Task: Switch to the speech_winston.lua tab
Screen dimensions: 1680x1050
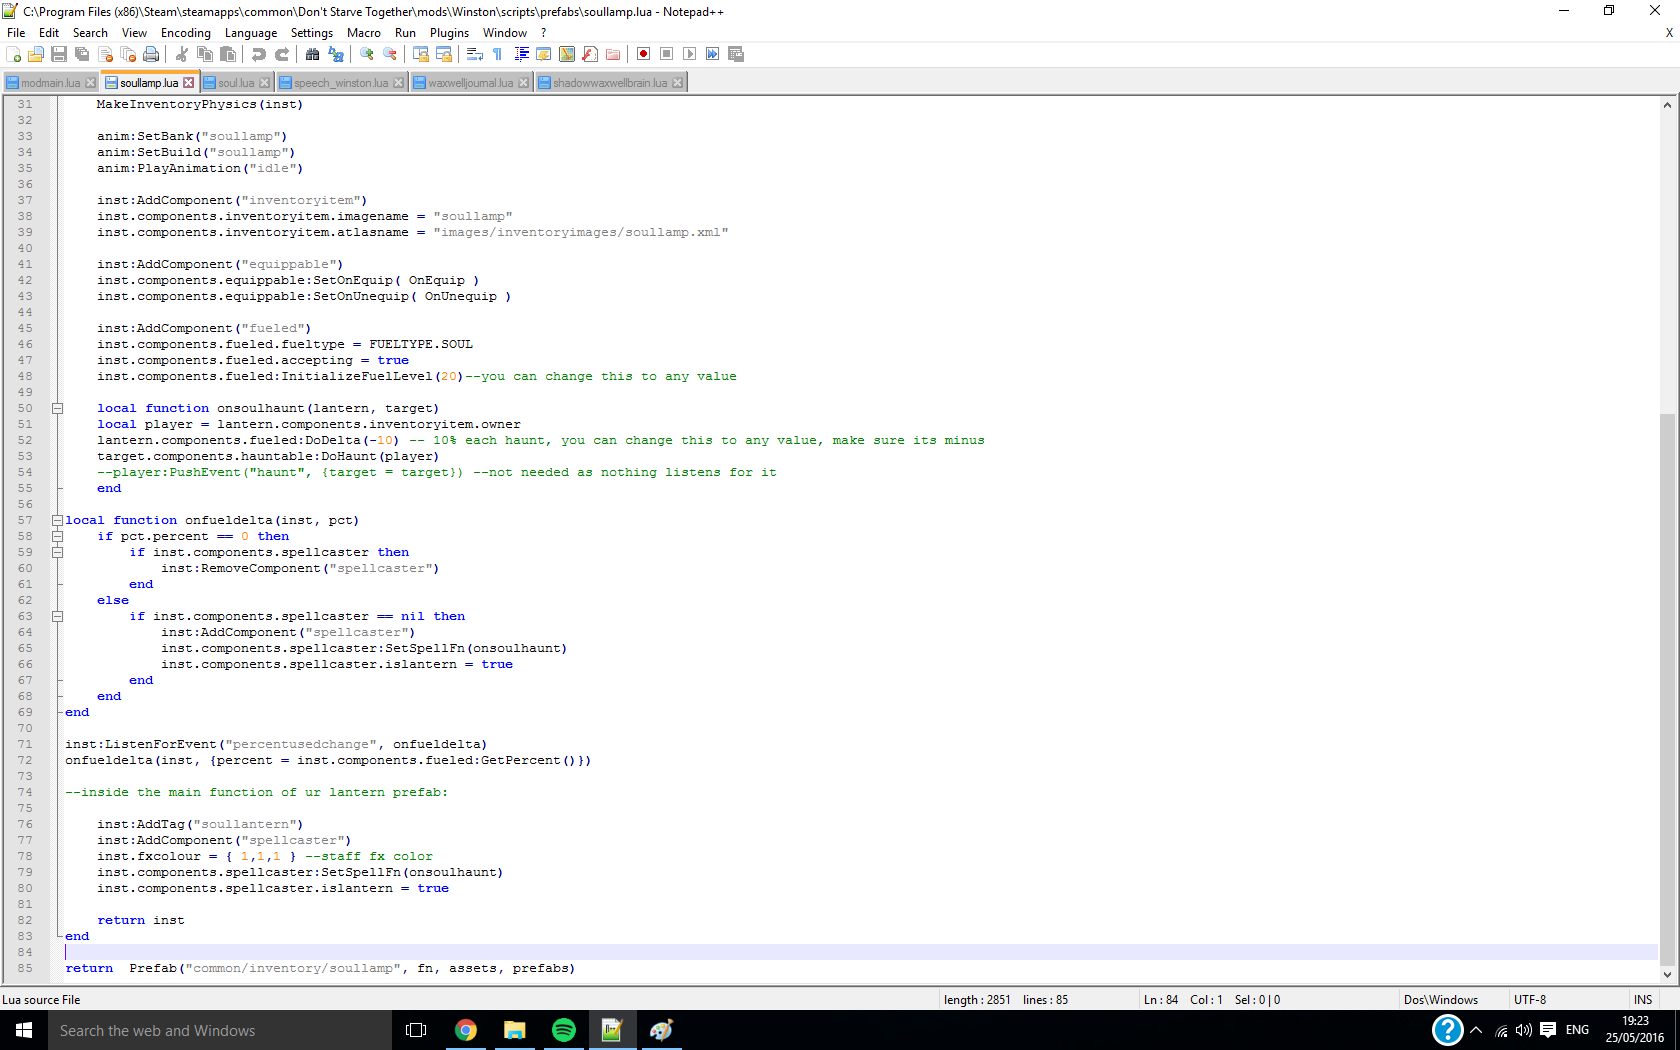Action: tap(340, 83)
